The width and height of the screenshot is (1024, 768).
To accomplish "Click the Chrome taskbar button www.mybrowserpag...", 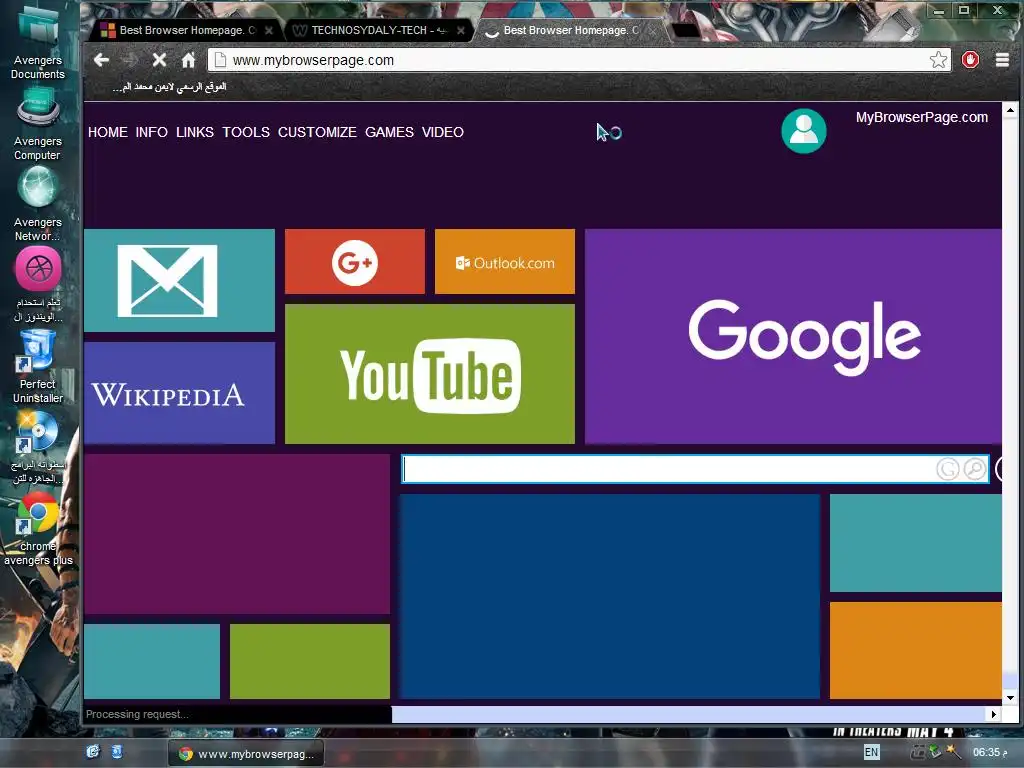I will pyautogui.click(x=246, y=754).
